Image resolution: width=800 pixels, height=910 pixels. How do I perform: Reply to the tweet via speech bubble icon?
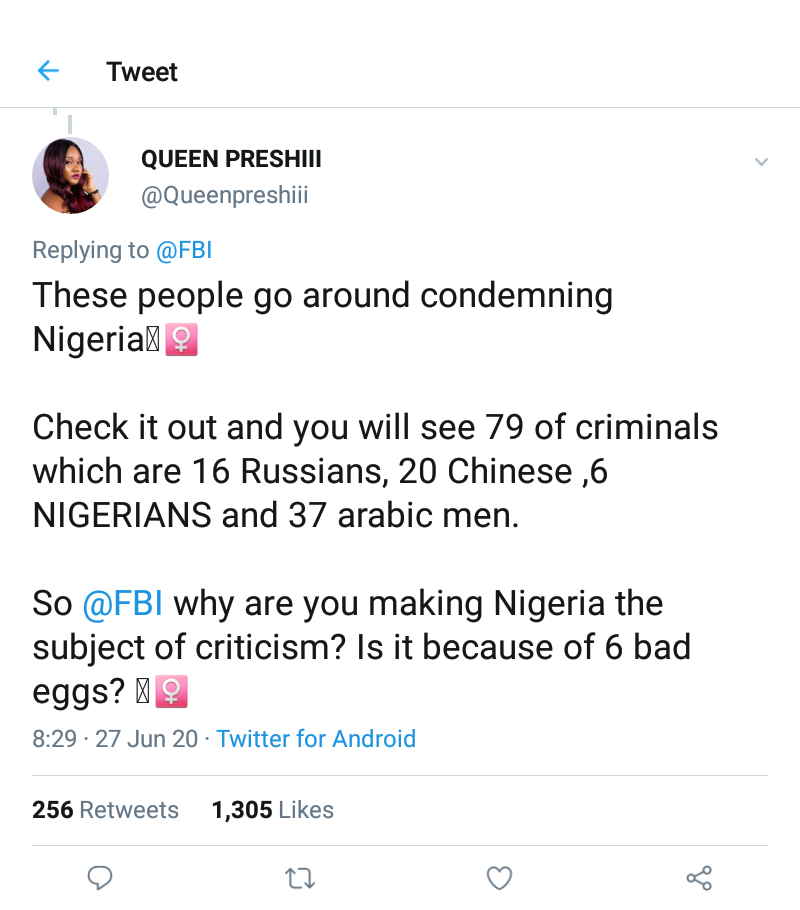click(99, 878)
